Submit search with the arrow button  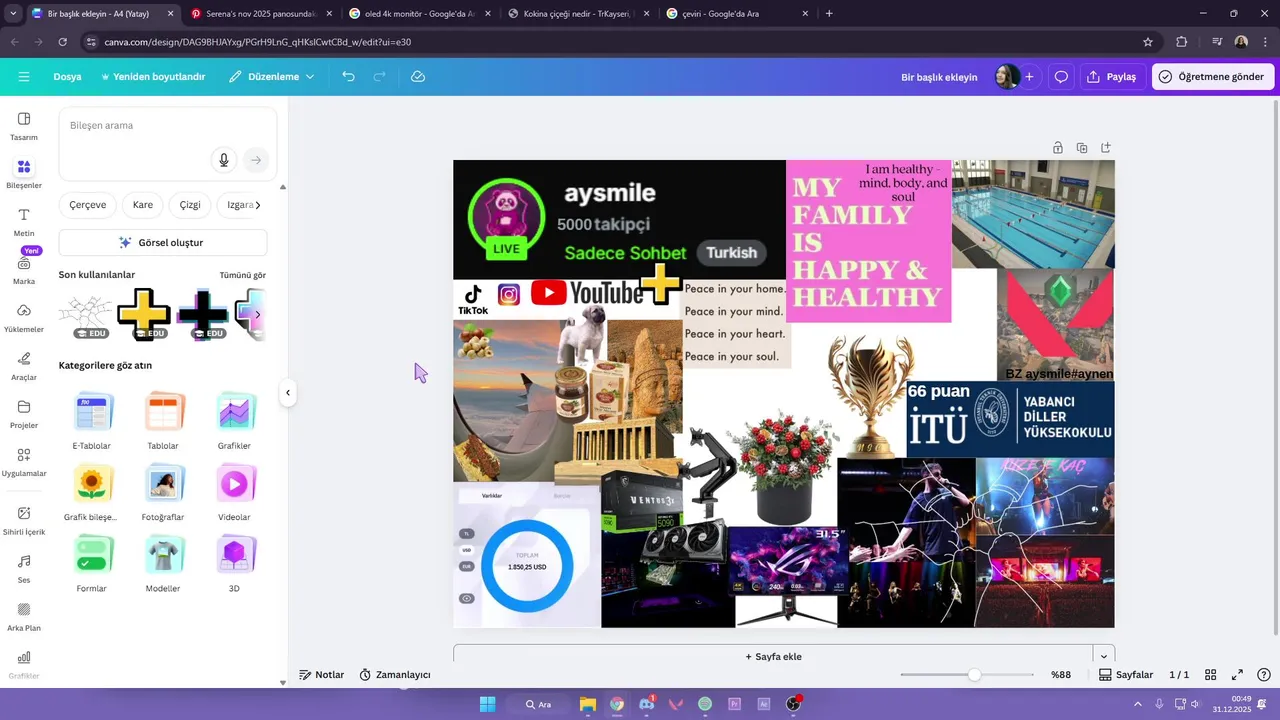(x=256, y=160)
